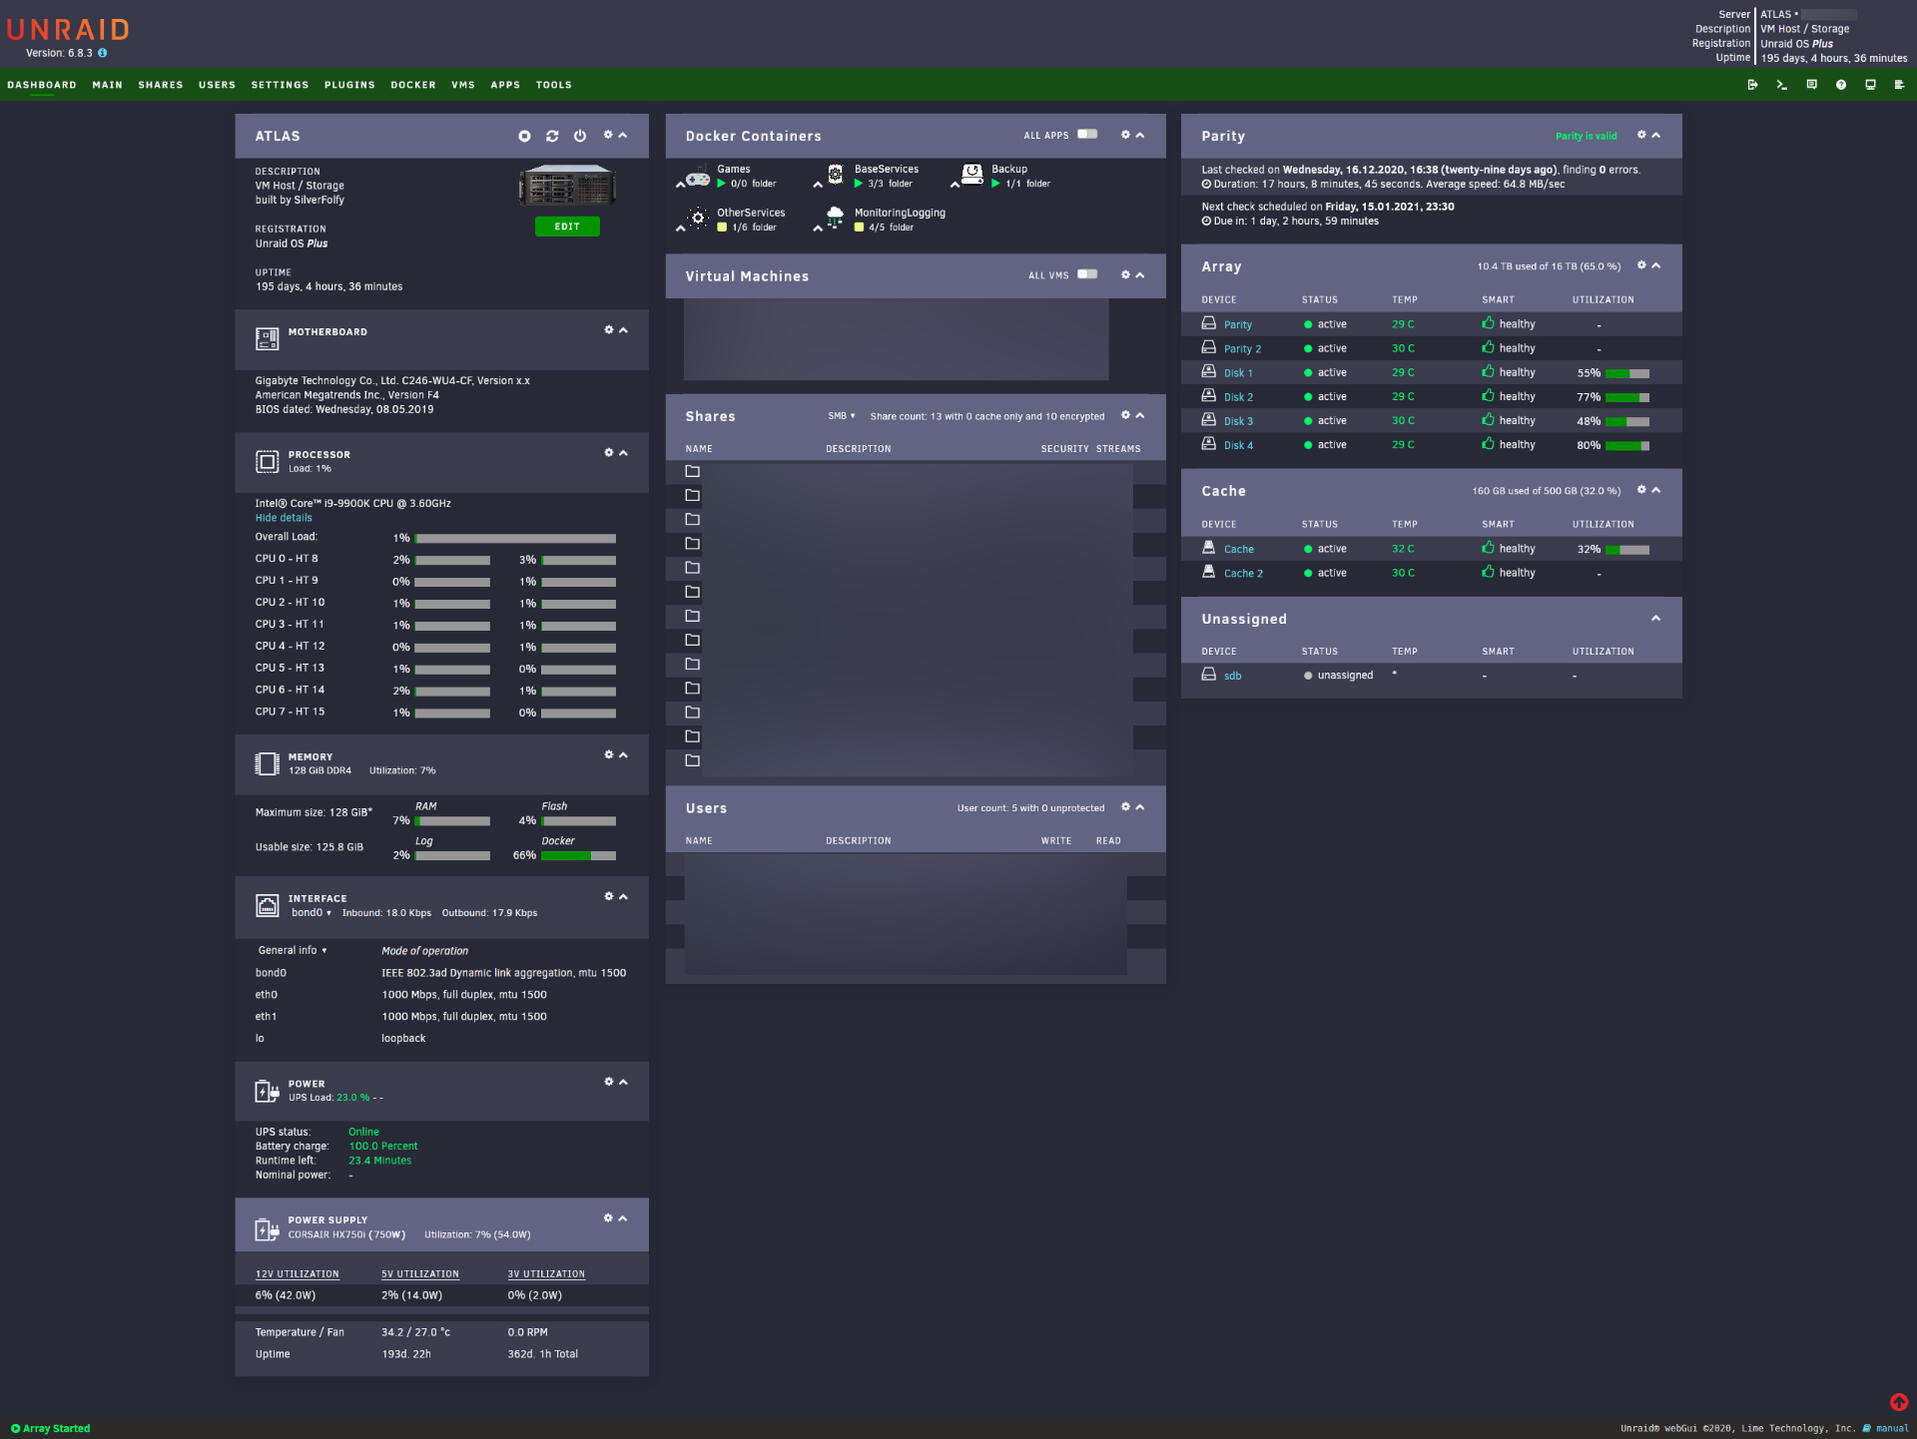1917x1439 pixels.
Task: Toggle Memory panel settings gear
Action: point(608,755)
